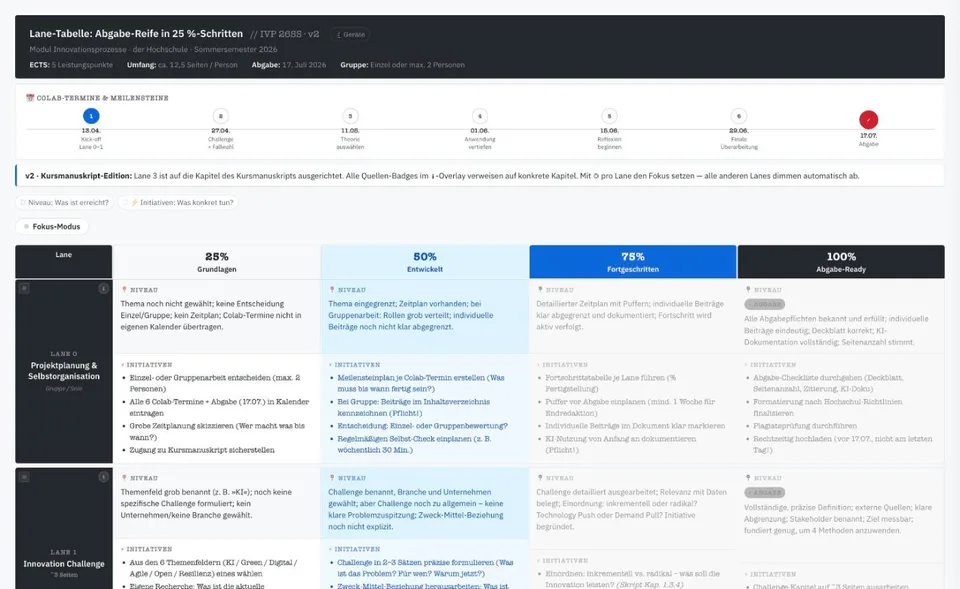Select the 75% Fortgeschritten column header
This screenshot has width=960, height=589.
tap(633, 262)
